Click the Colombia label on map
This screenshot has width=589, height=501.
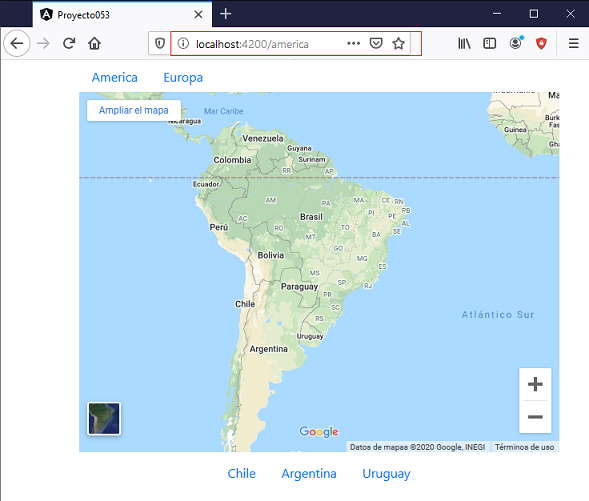[x=232, y=160]
